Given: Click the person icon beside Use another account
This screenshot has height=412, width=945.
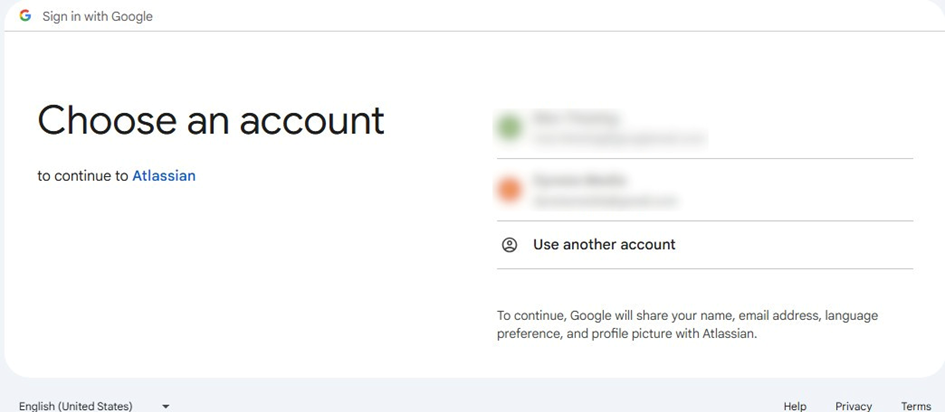Looking at the screenshot, I should pyautogui.click(x=509, y=245).
